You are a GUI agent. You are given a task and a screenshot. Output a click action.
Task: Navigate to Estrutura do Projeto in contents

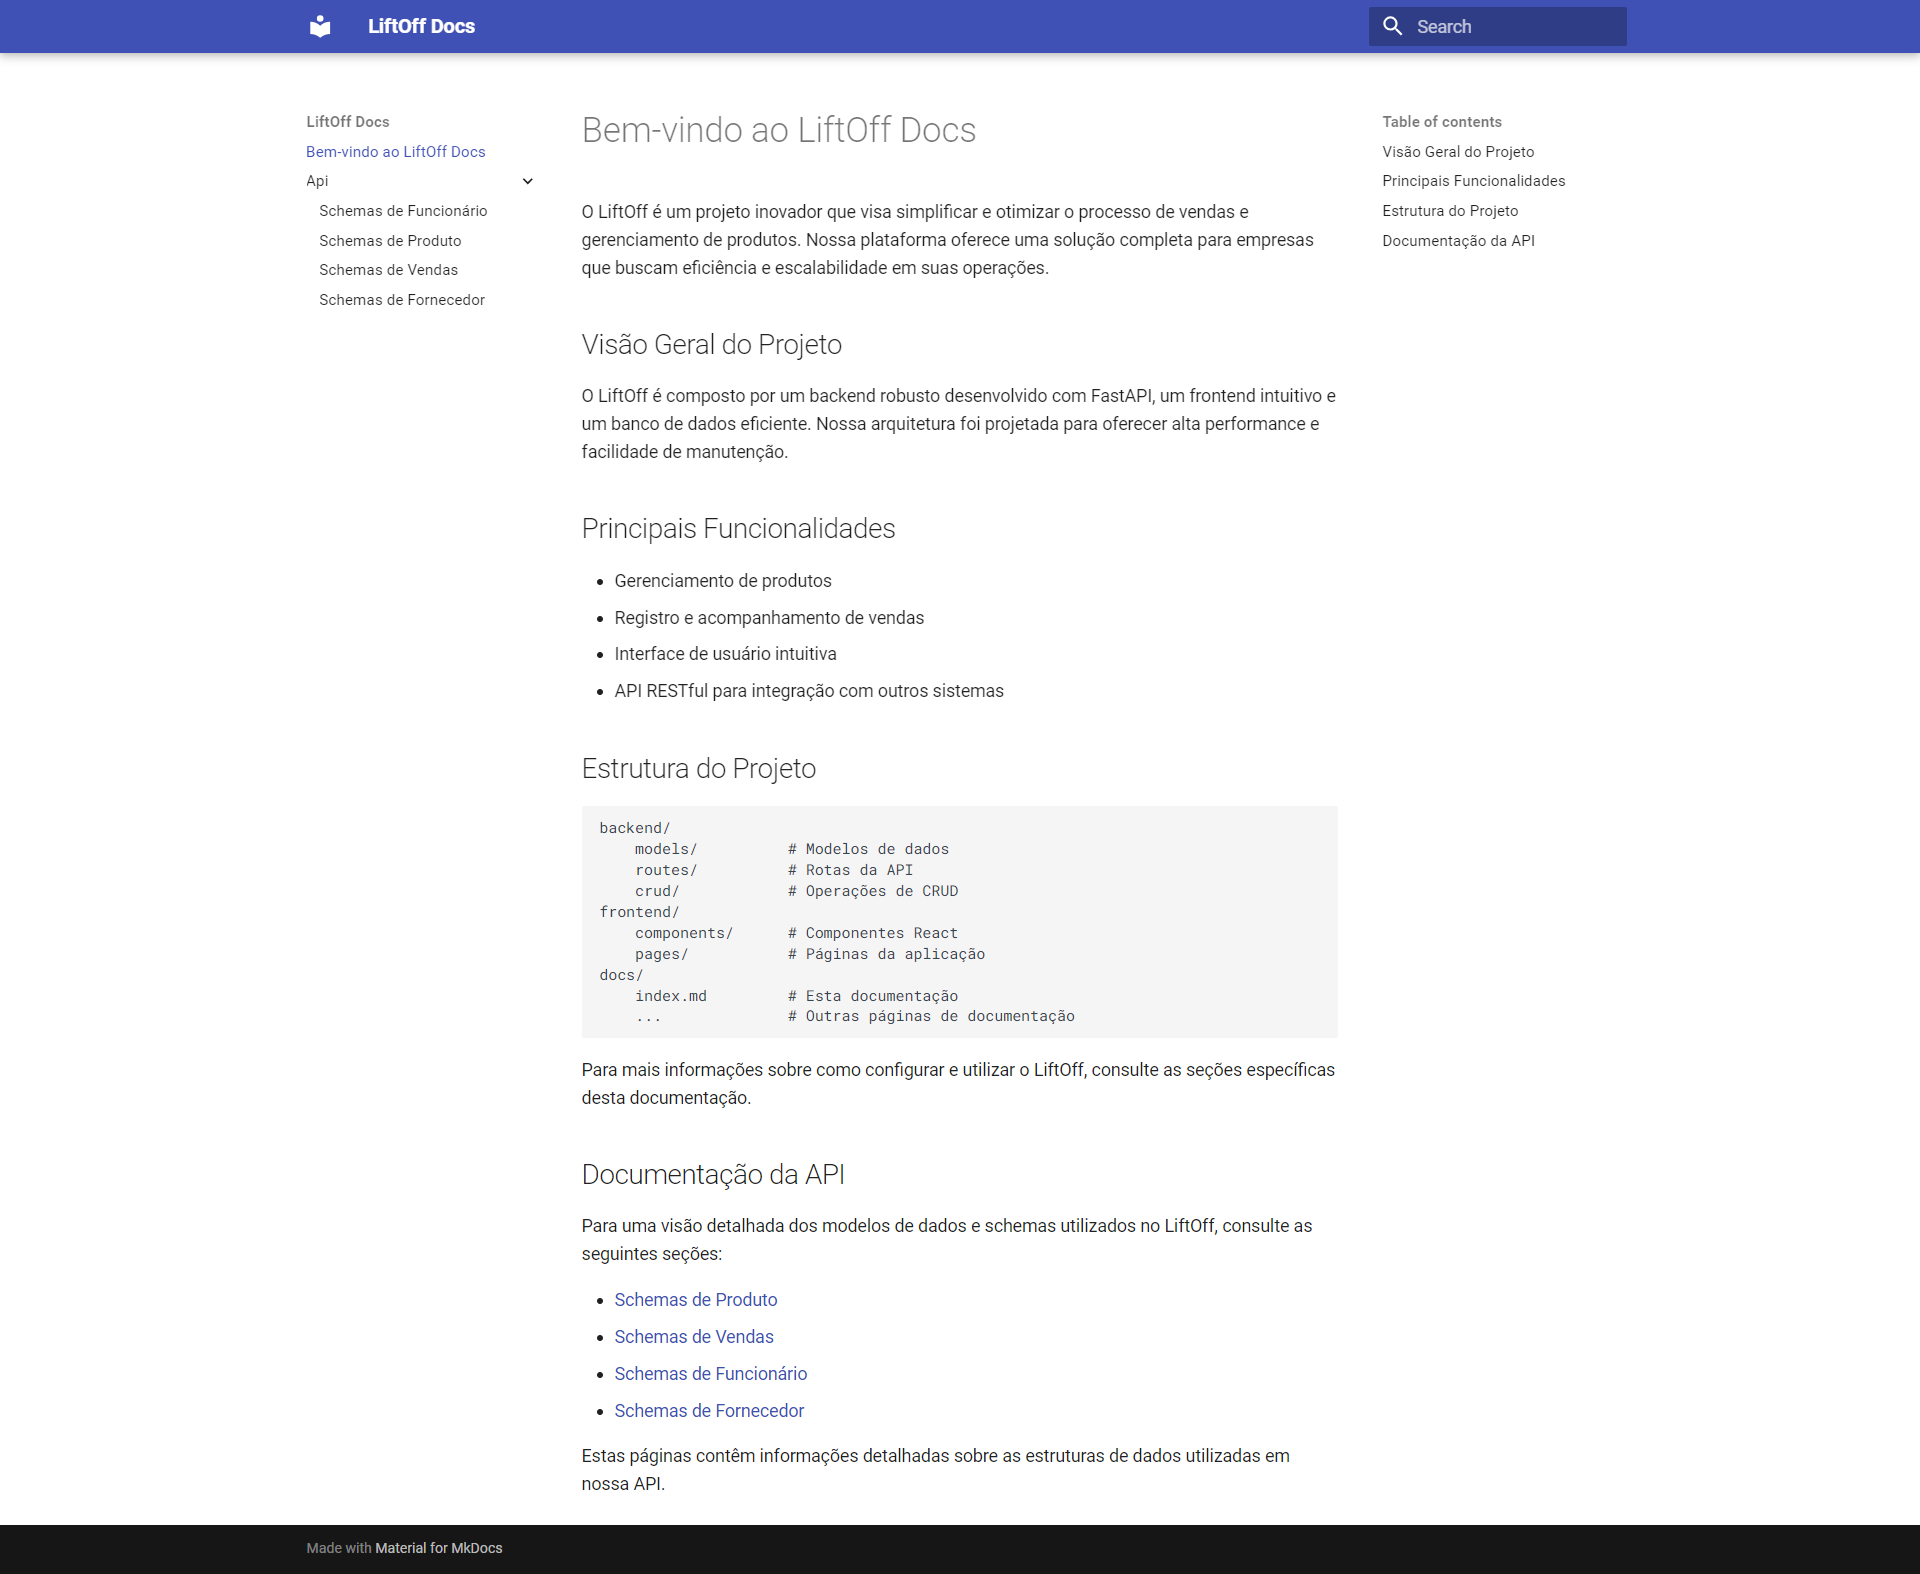click(x=1449, y=211)
